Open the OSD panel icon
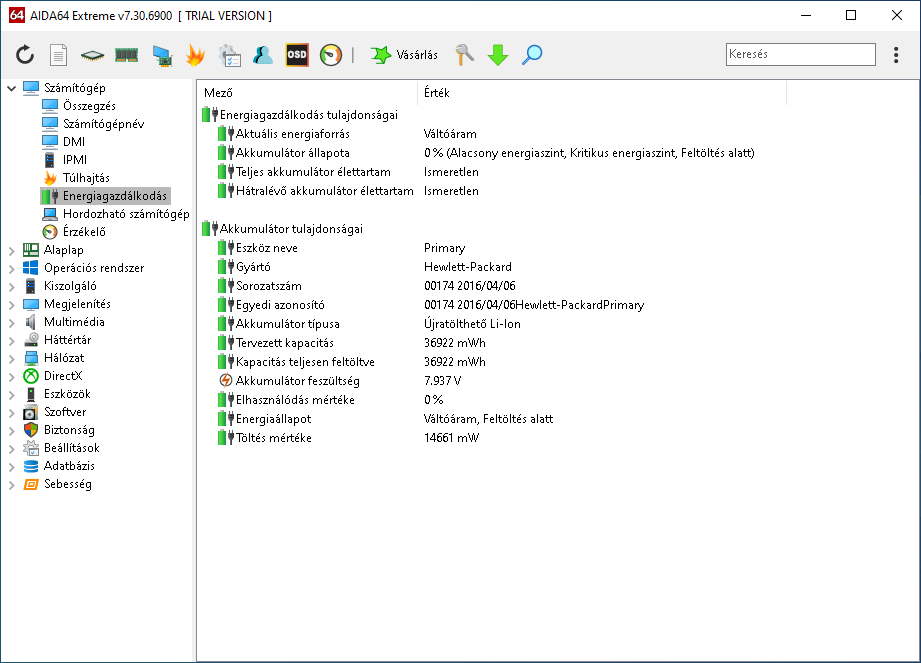 coord(297,55)
